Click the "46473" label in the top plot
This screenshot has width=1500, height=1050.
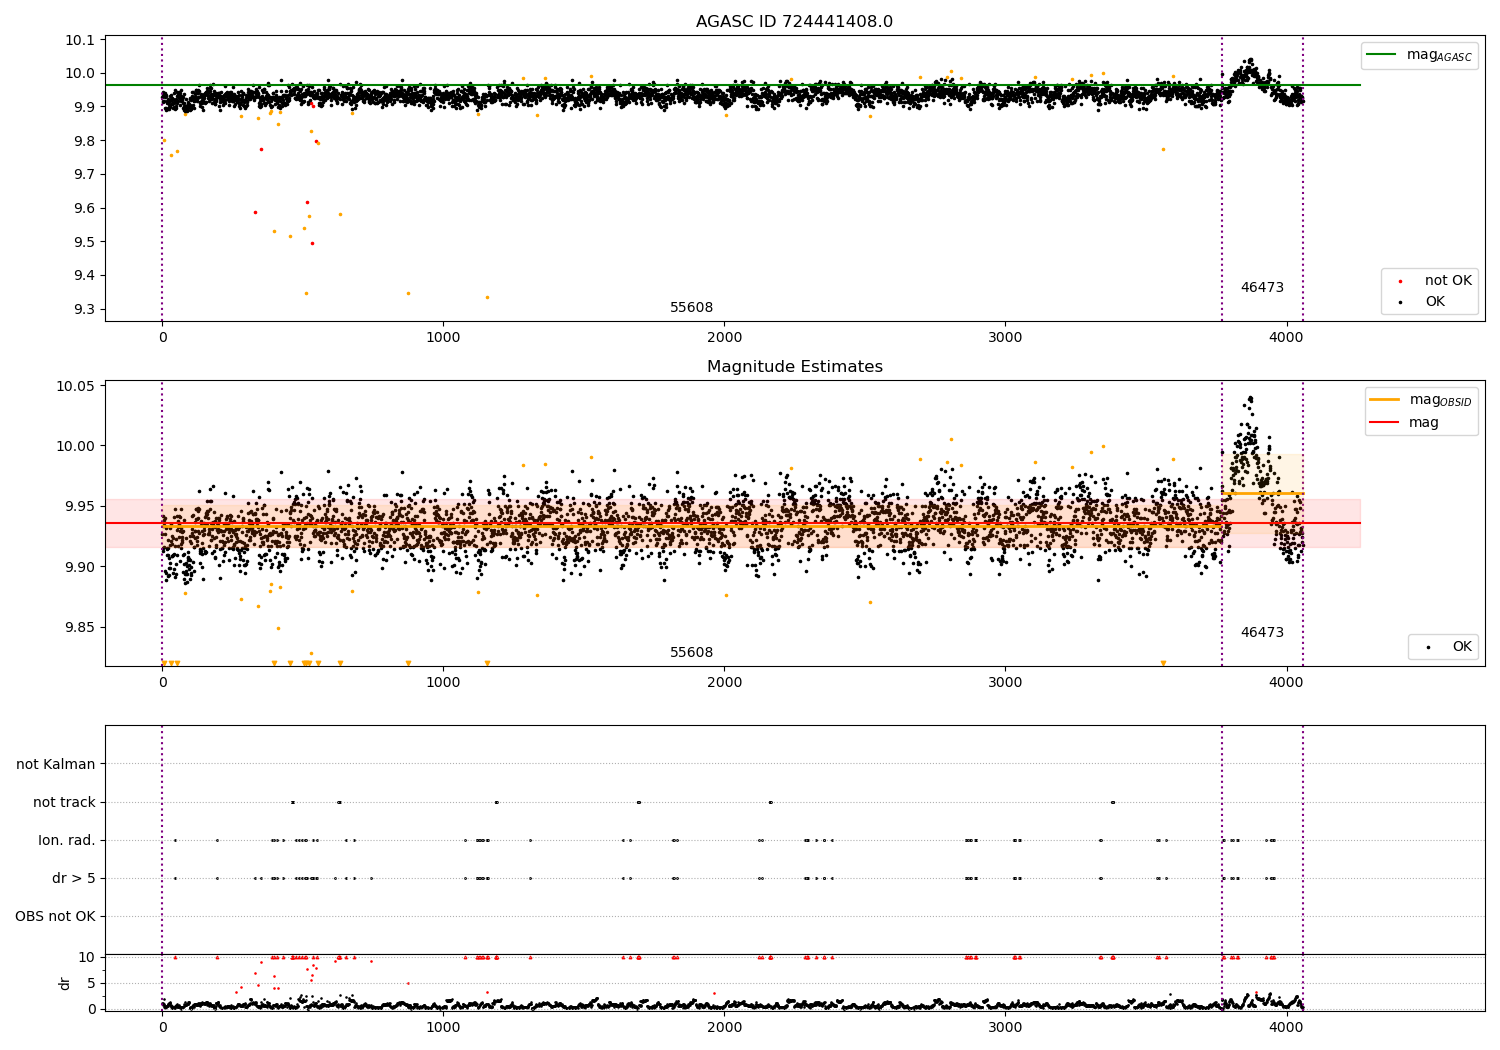pos(1262,288)
